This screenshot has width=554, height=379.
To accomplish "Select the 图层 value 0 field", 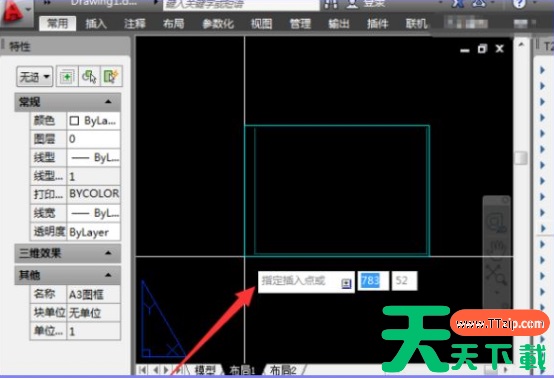I will tap(94, 139).
